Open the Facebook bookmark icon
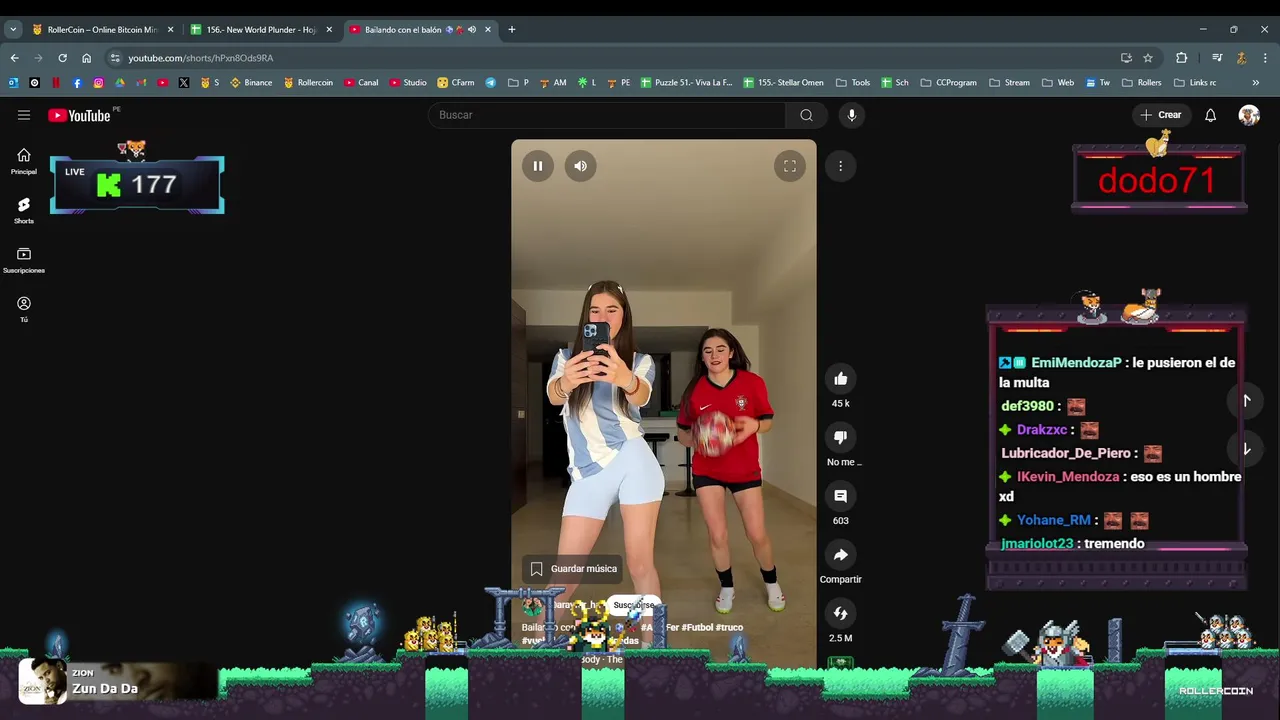The width and height of the screenshot is (1280, 720). [x=77, y=82]
